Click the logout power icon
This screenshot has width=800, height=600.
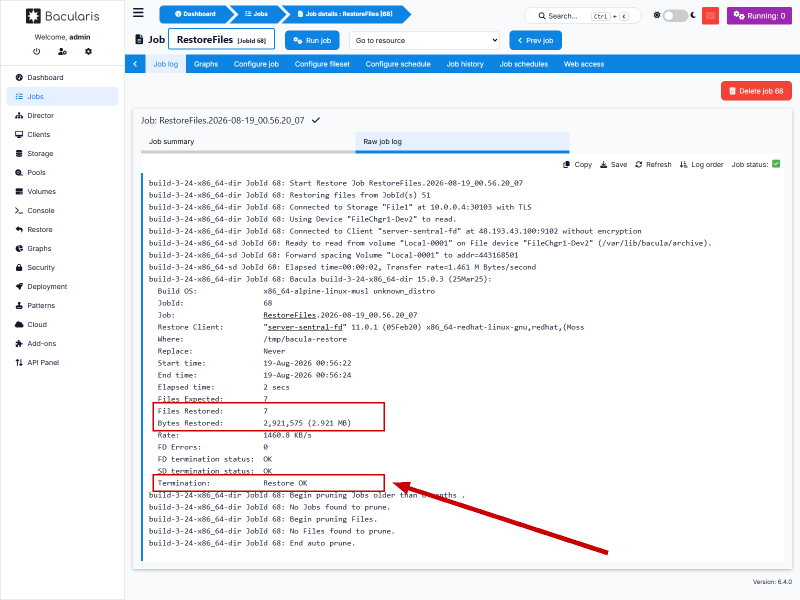36,52
